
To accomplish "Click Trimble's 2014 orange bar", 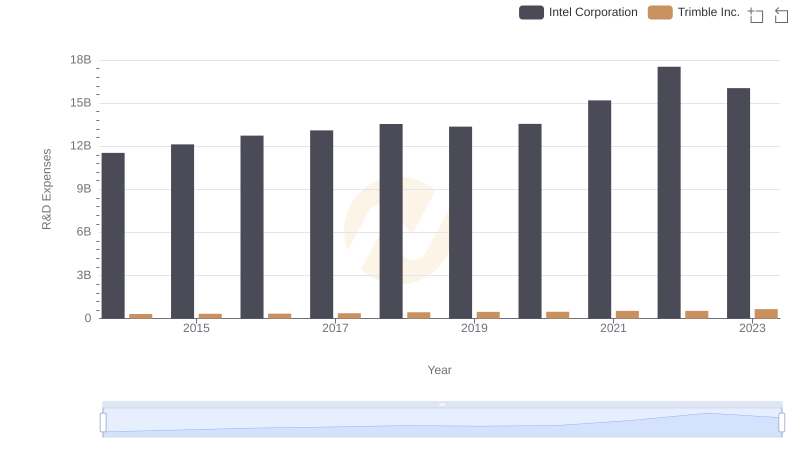I will (141, 316).
